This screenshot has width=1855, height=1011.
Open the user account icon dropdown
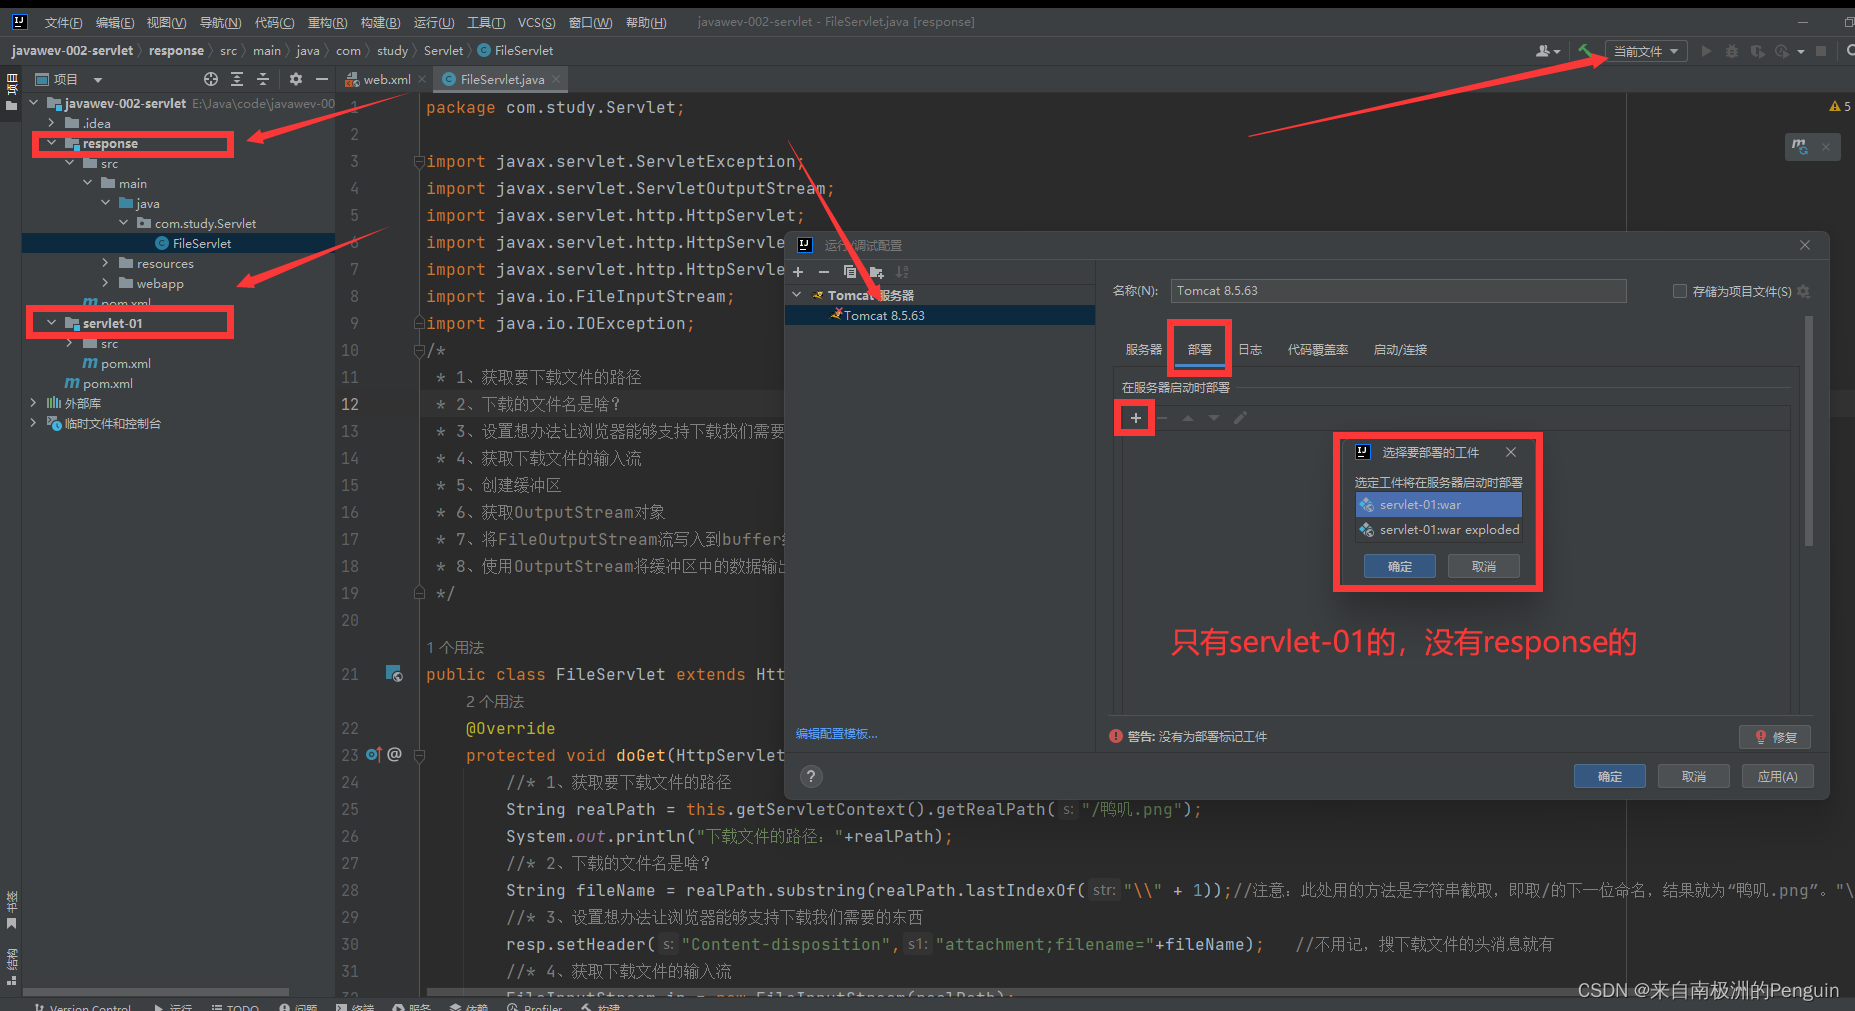(1547, 51)
